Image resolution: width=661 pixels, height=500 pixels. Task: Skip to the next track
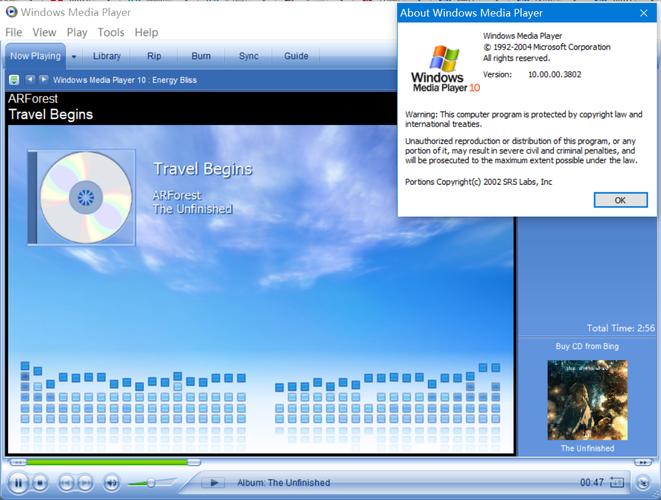87,483
